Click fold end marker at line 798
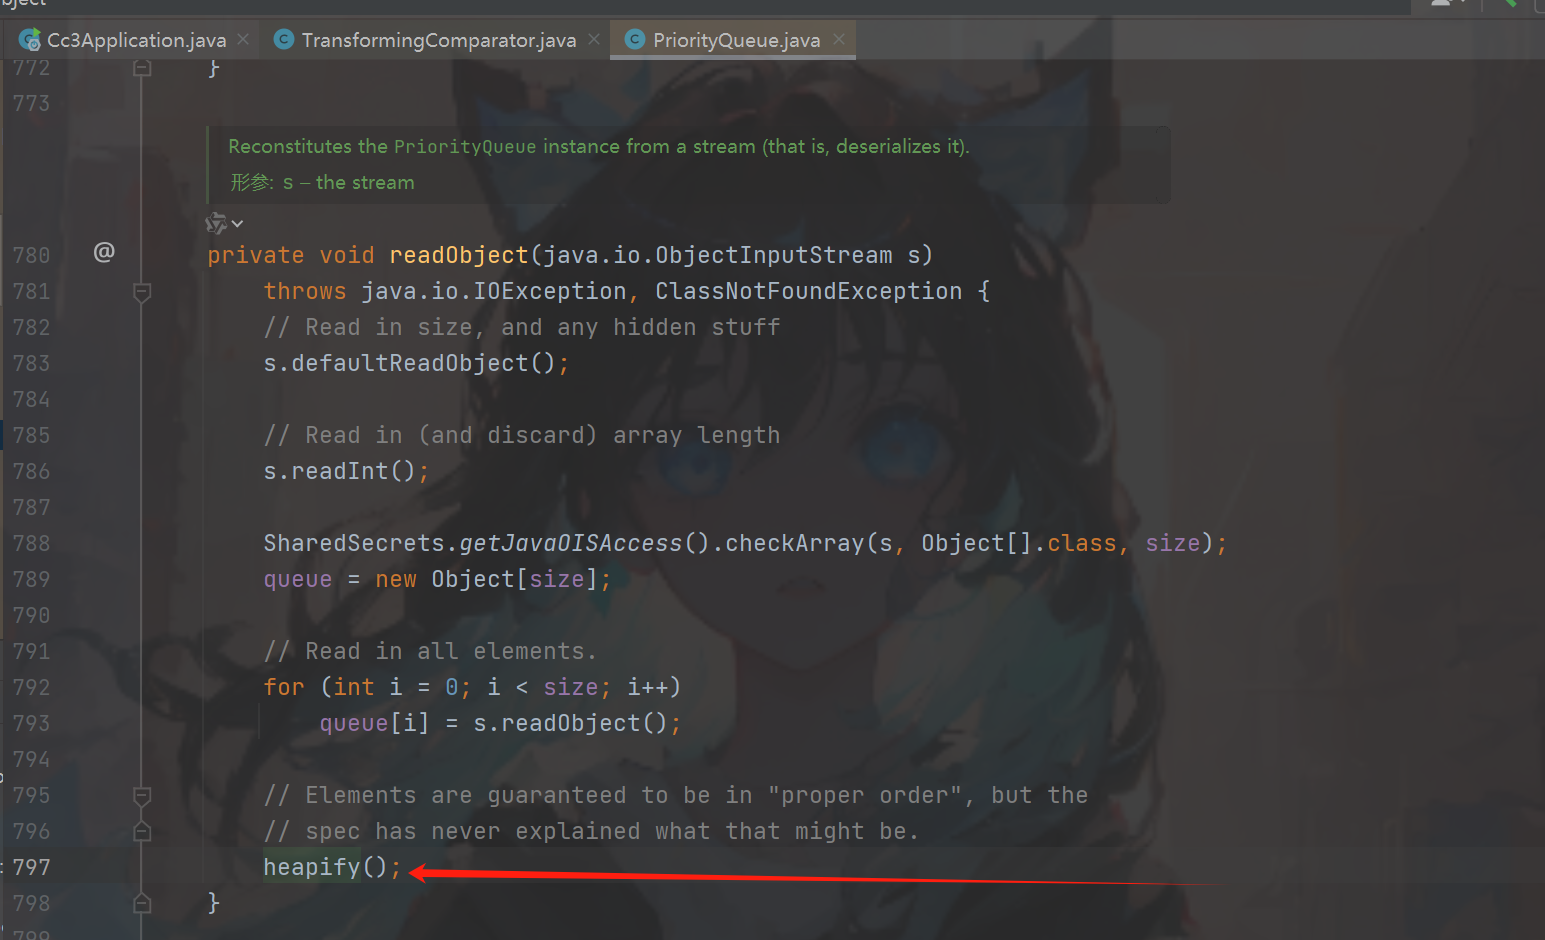 click(142, 903)
